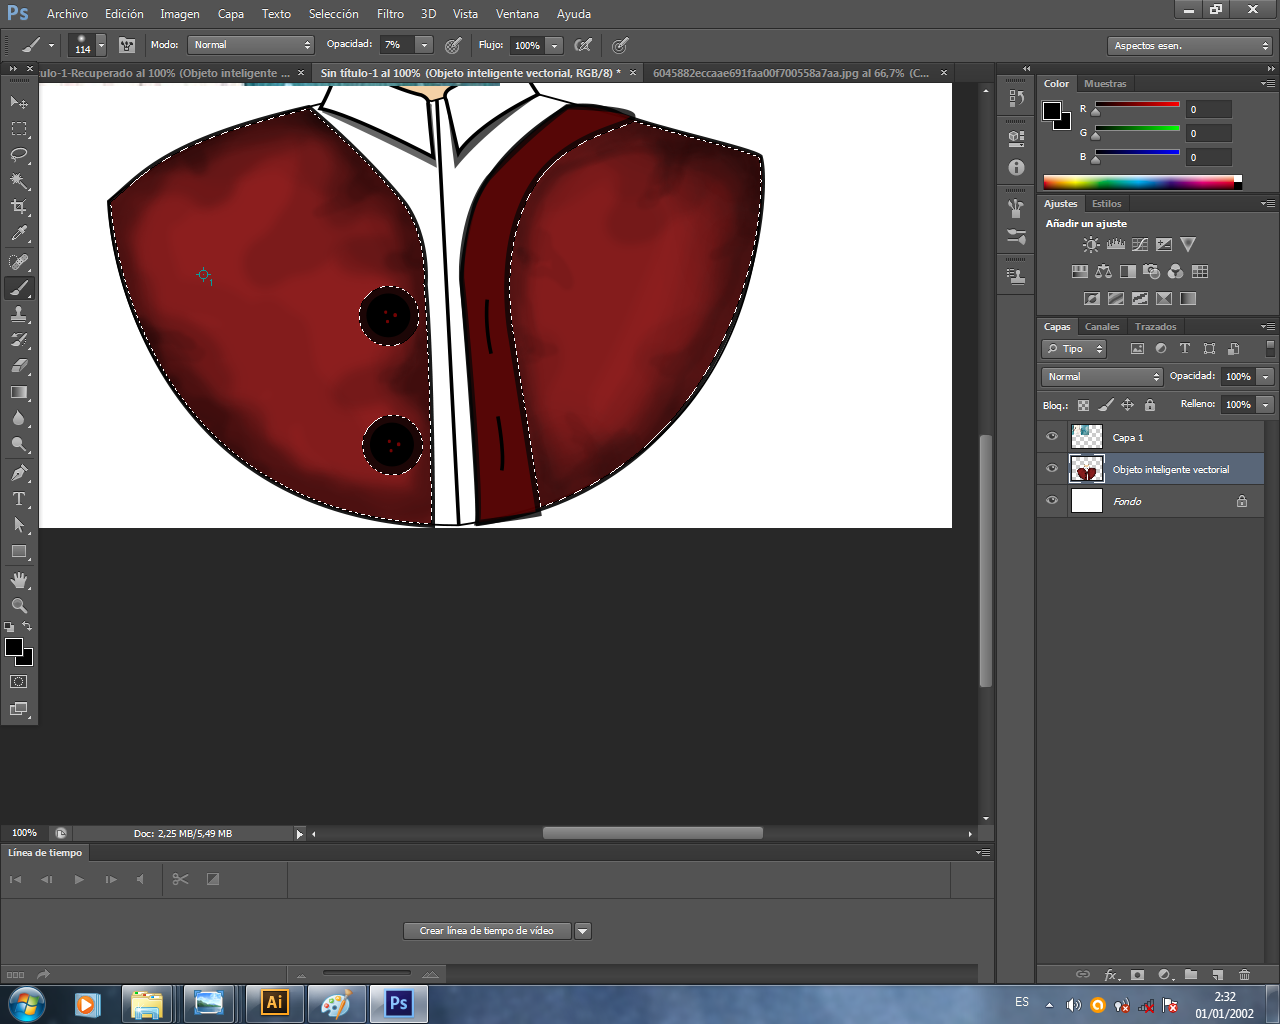Open the Archivo menu
This screenshot has width=1280, height=1024.
pos(67,14)
